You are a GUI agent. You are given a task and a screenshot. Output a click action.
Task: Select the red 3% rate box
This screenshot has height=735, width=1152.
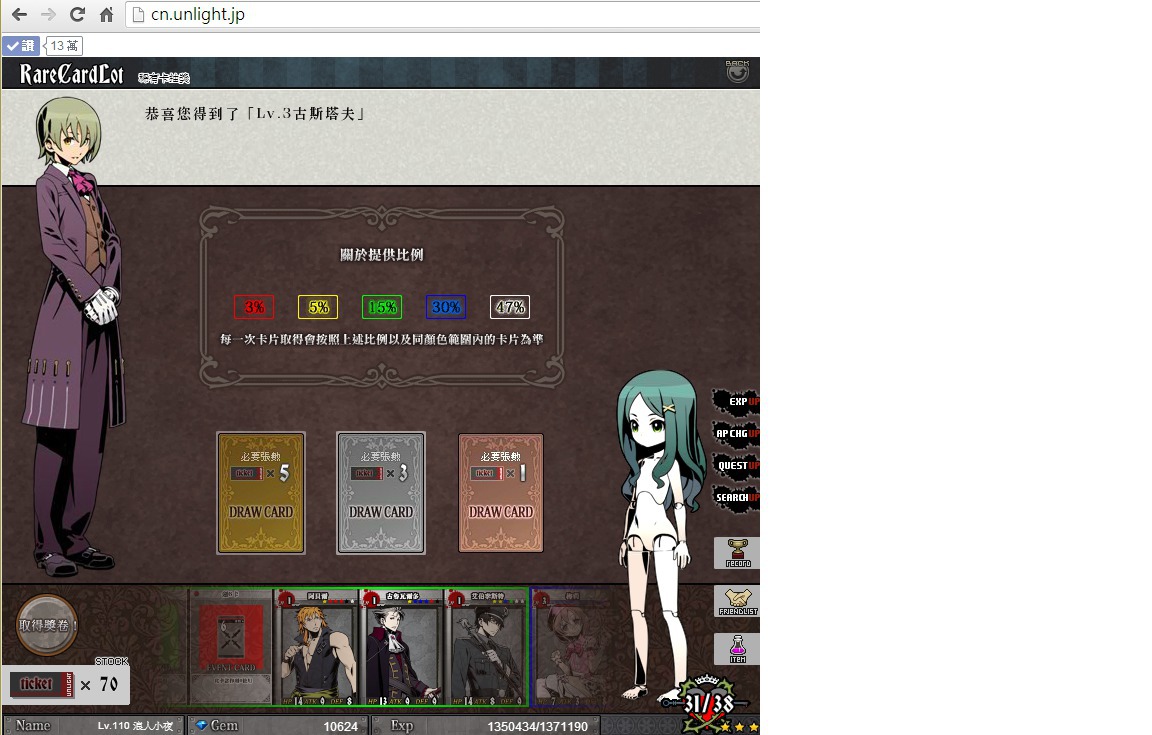click(x=254, y=306)
